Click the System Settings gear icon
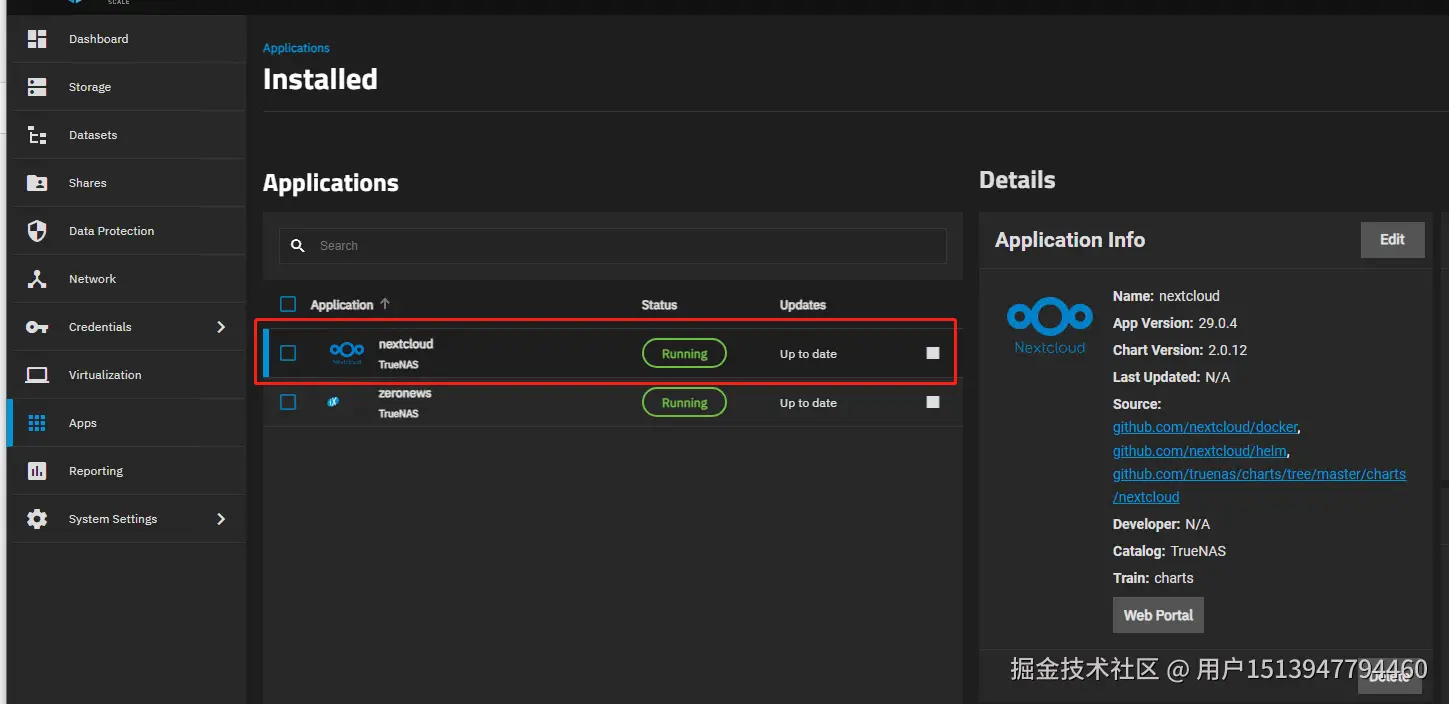The image size is (1449, 704). pyautogui.click(x=37, y=519)
